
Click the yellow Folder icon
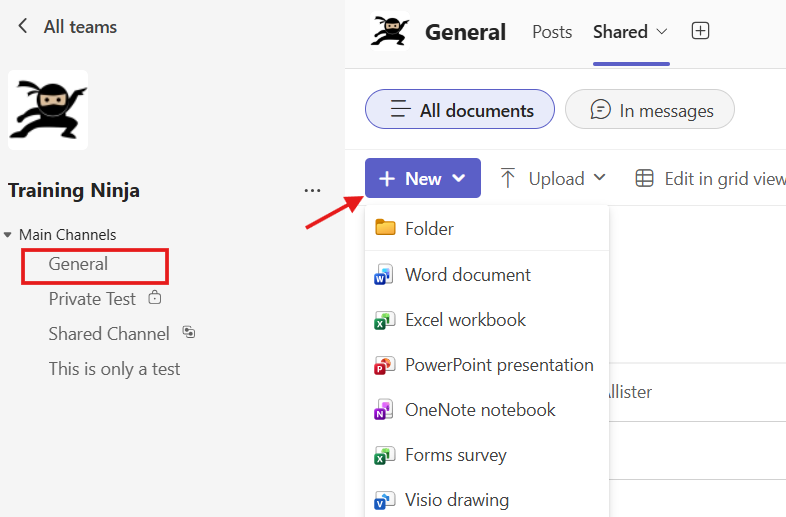pyautogui.click(x=385, y=228)
